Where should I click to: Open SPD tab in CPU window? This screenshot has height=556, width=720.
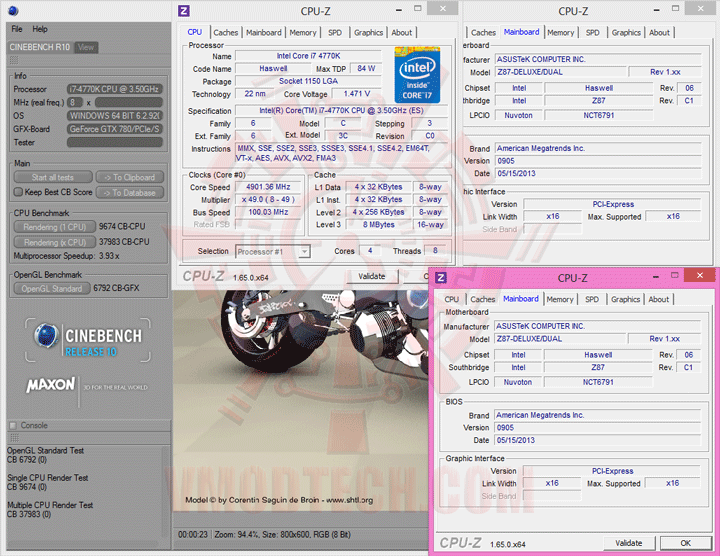335,33
